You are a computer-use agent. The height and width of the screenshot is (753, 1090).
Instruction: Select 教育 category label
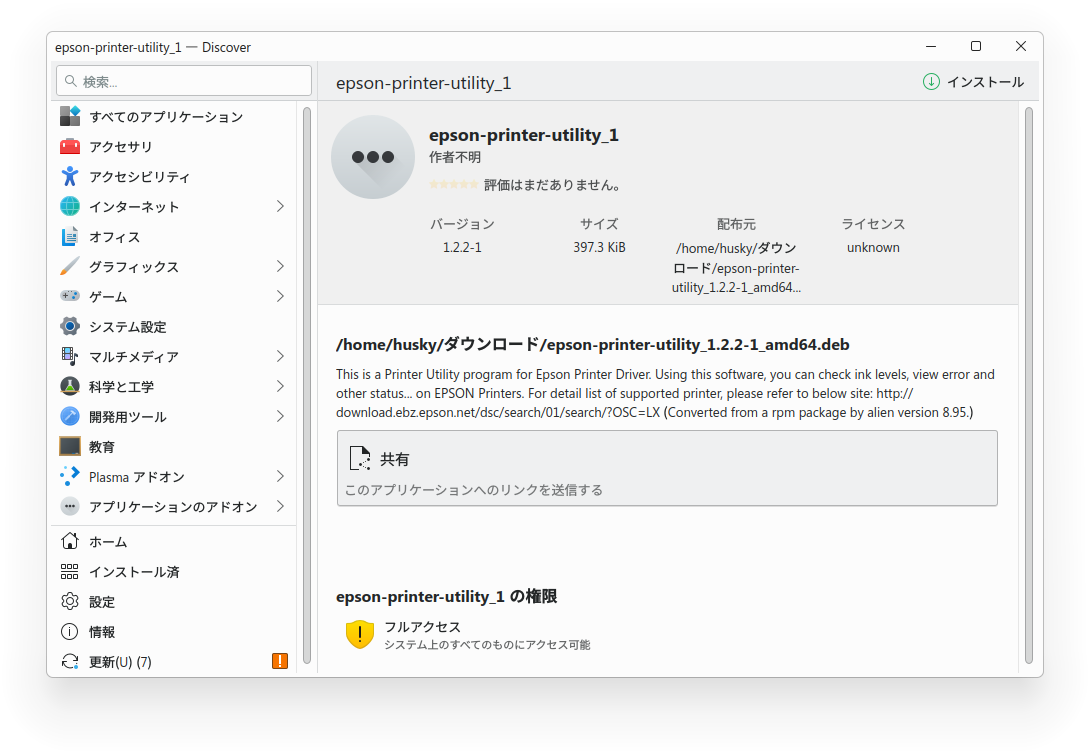(x=101, y=447)
